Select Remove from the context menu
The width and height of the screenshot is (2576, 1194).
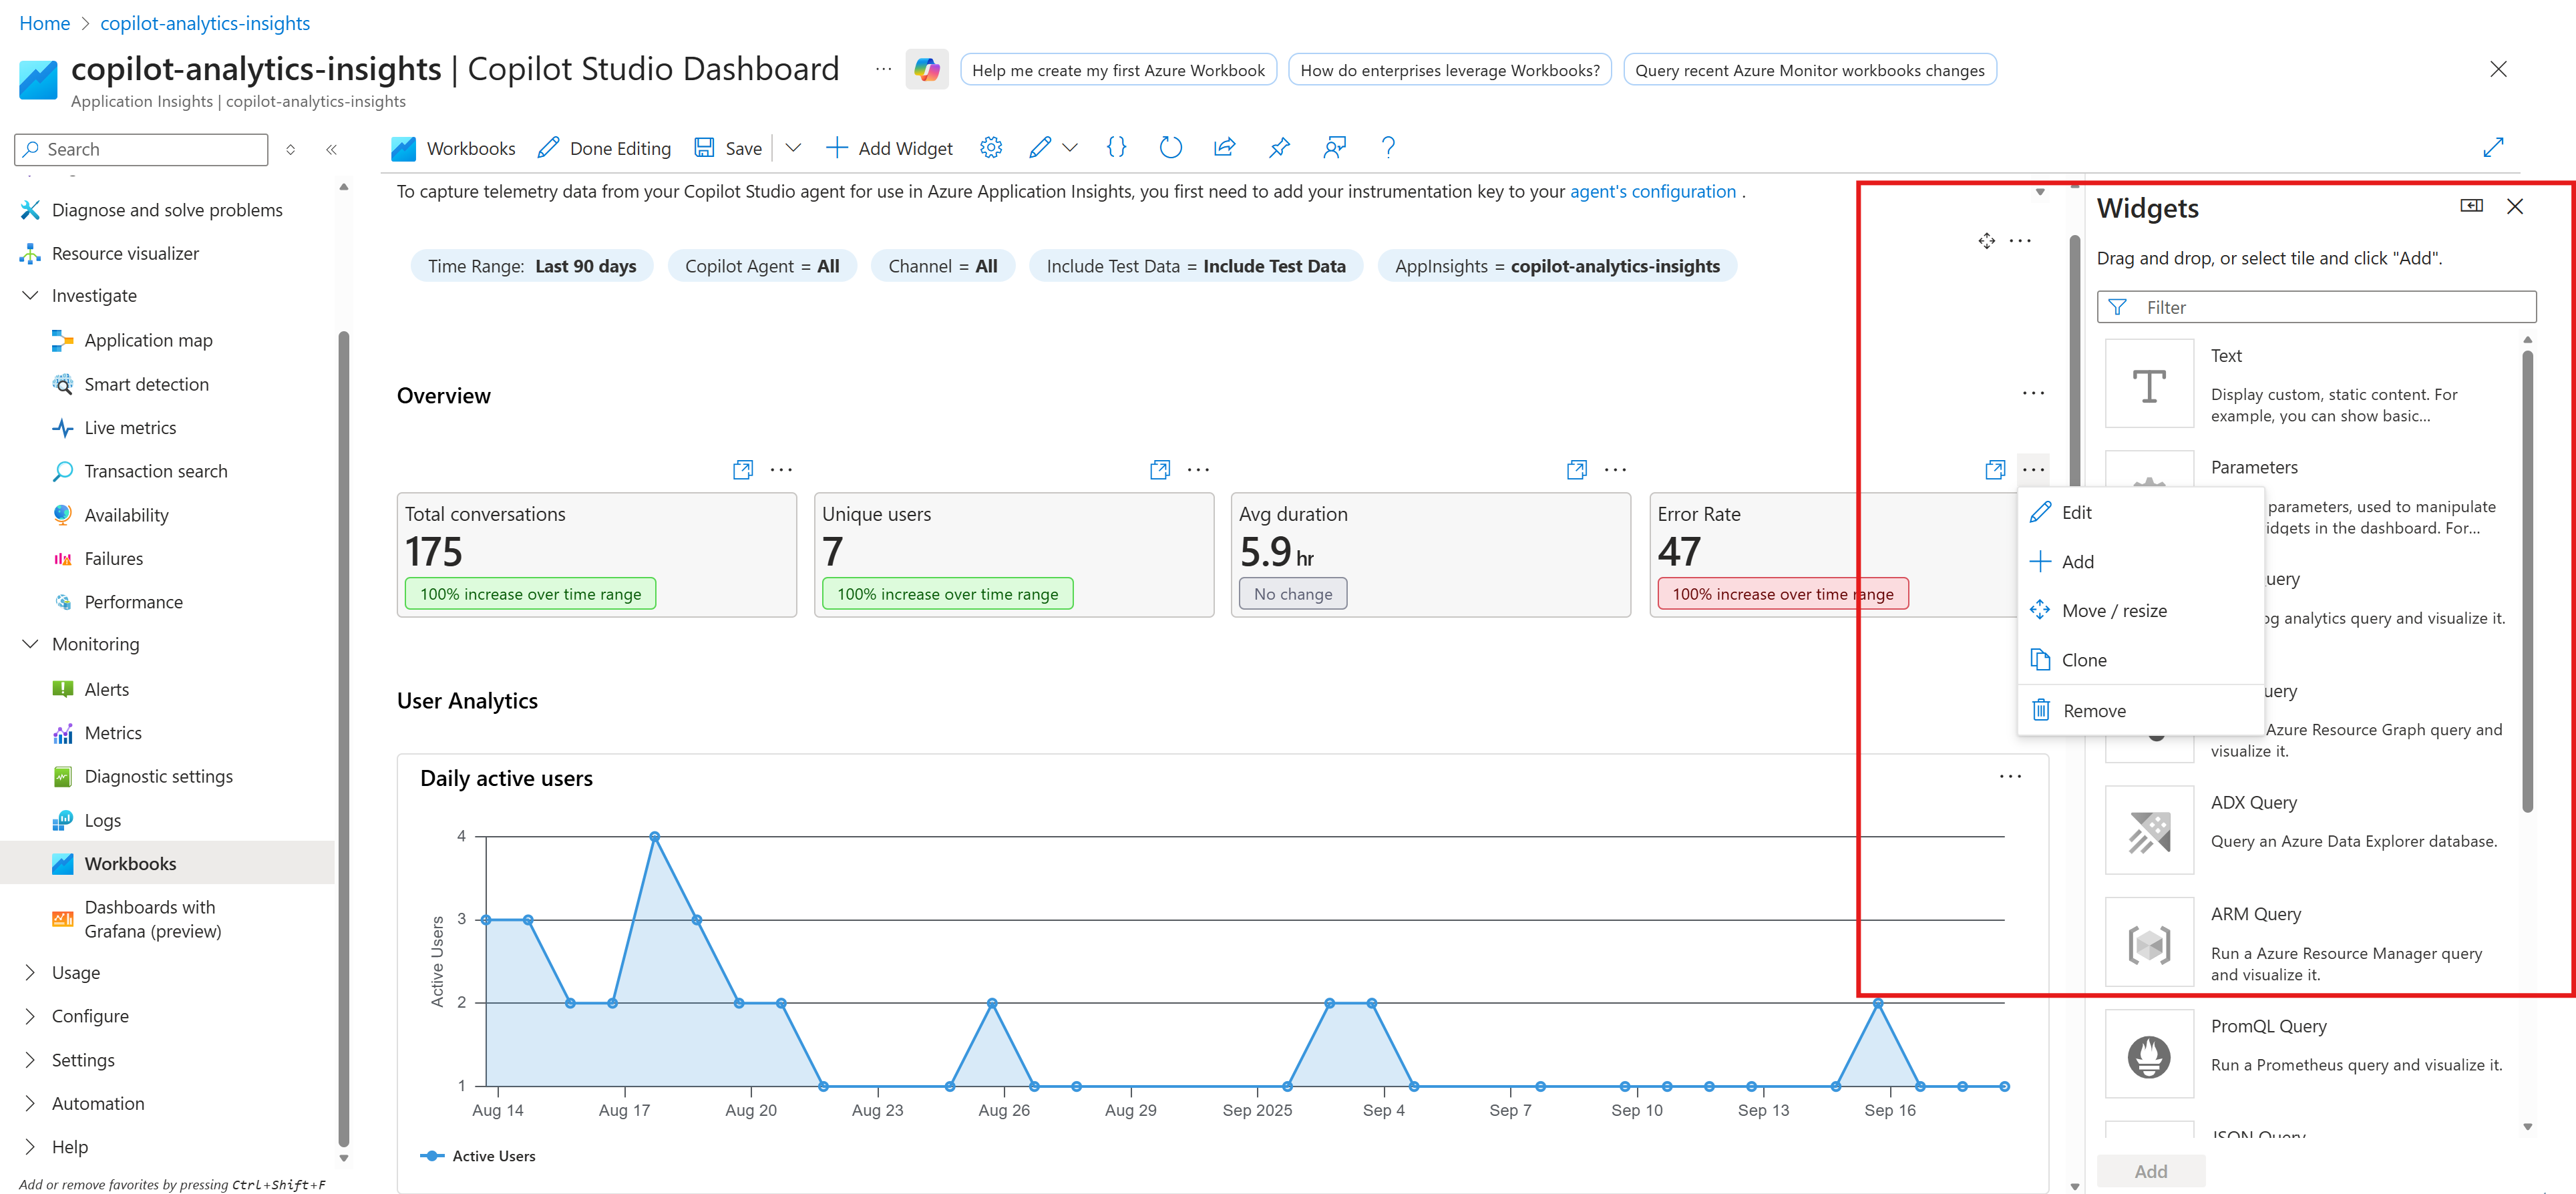2093,710
